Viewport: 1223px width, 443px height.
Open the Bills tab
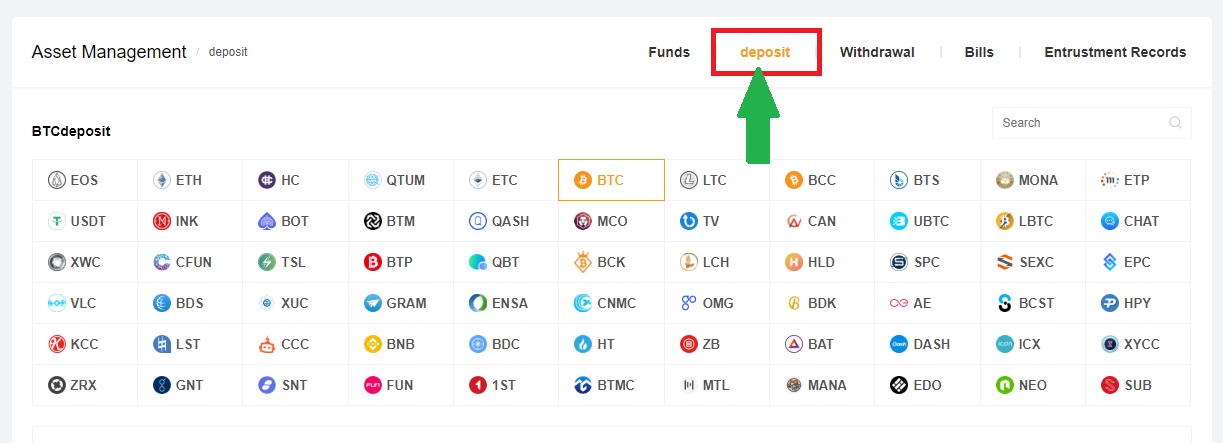979,52
